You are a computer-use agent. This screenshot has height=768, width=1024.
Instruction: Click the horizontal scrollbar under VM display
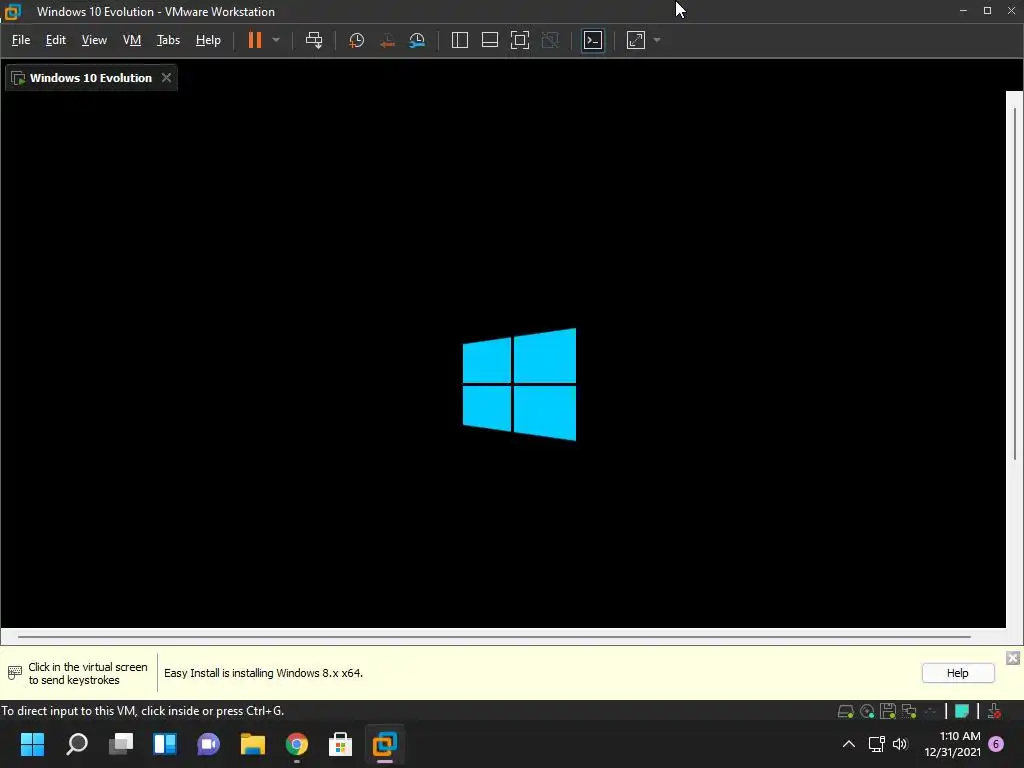click(494, 636)
